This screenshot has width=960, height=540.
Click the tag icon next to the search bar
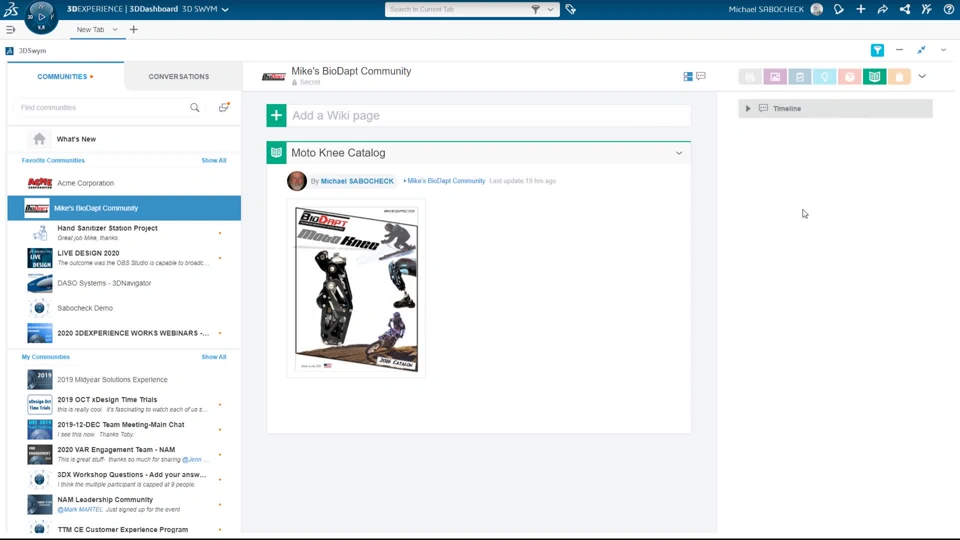571,9
